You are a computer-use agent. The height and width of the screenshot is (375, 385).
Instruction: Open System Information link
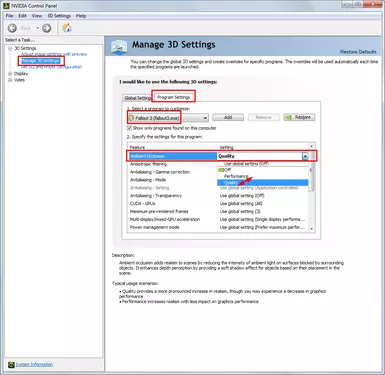[34, 365]
